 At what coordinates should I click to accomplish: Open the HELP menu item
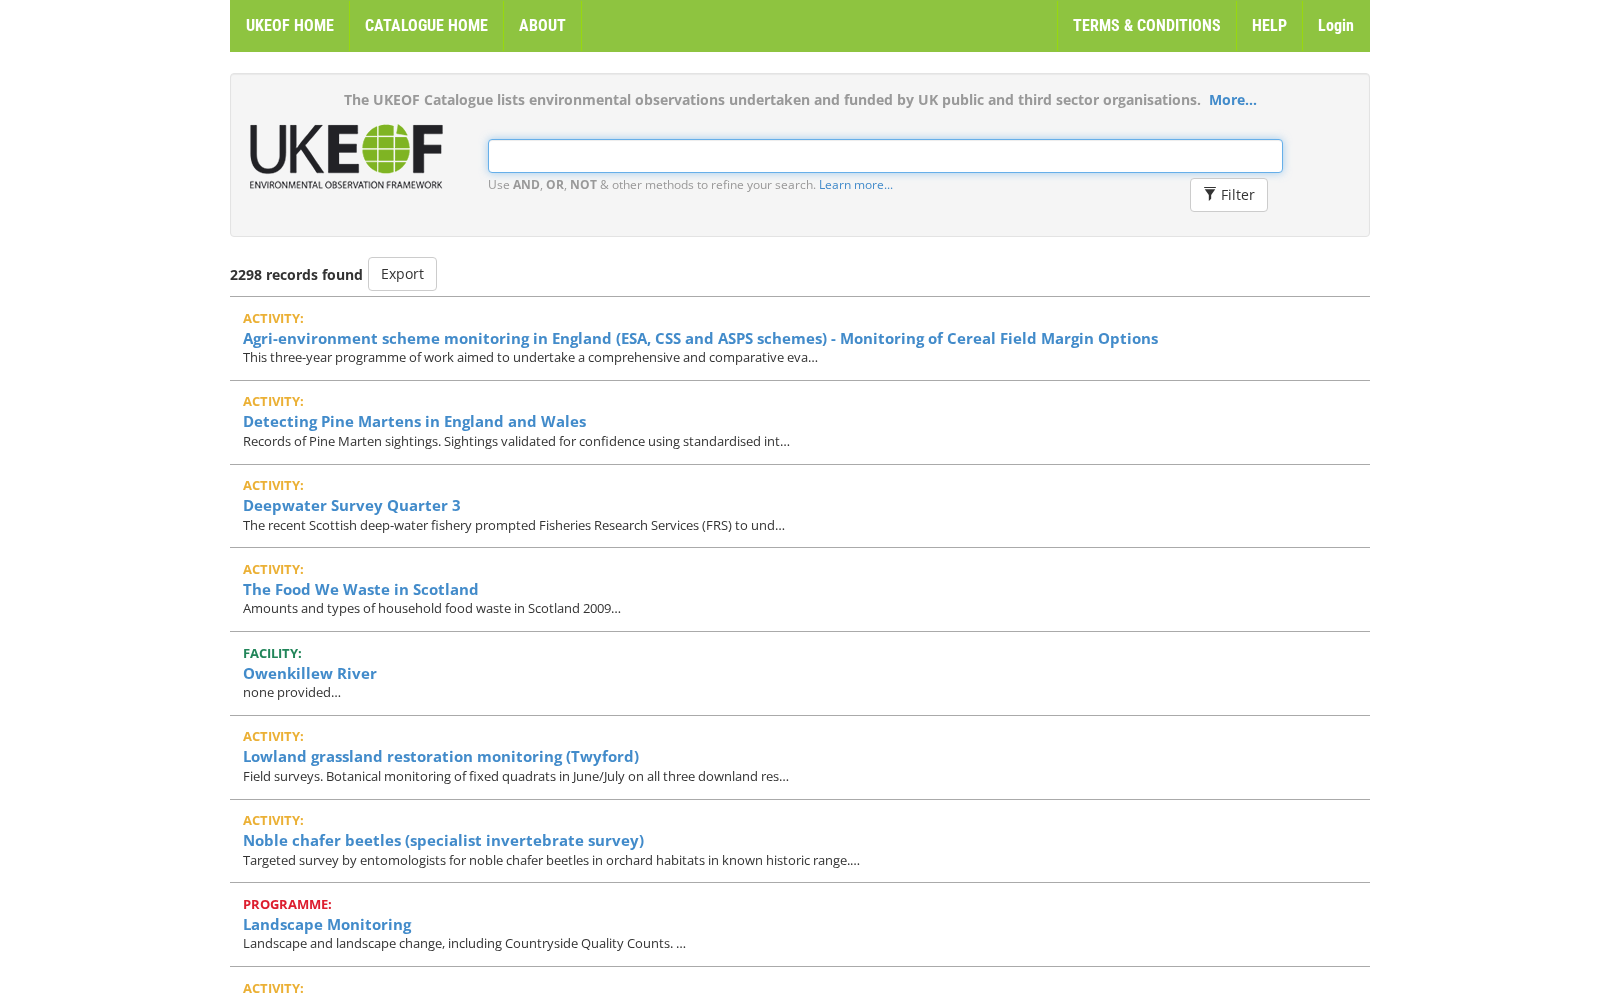[x=1269, y=26]
